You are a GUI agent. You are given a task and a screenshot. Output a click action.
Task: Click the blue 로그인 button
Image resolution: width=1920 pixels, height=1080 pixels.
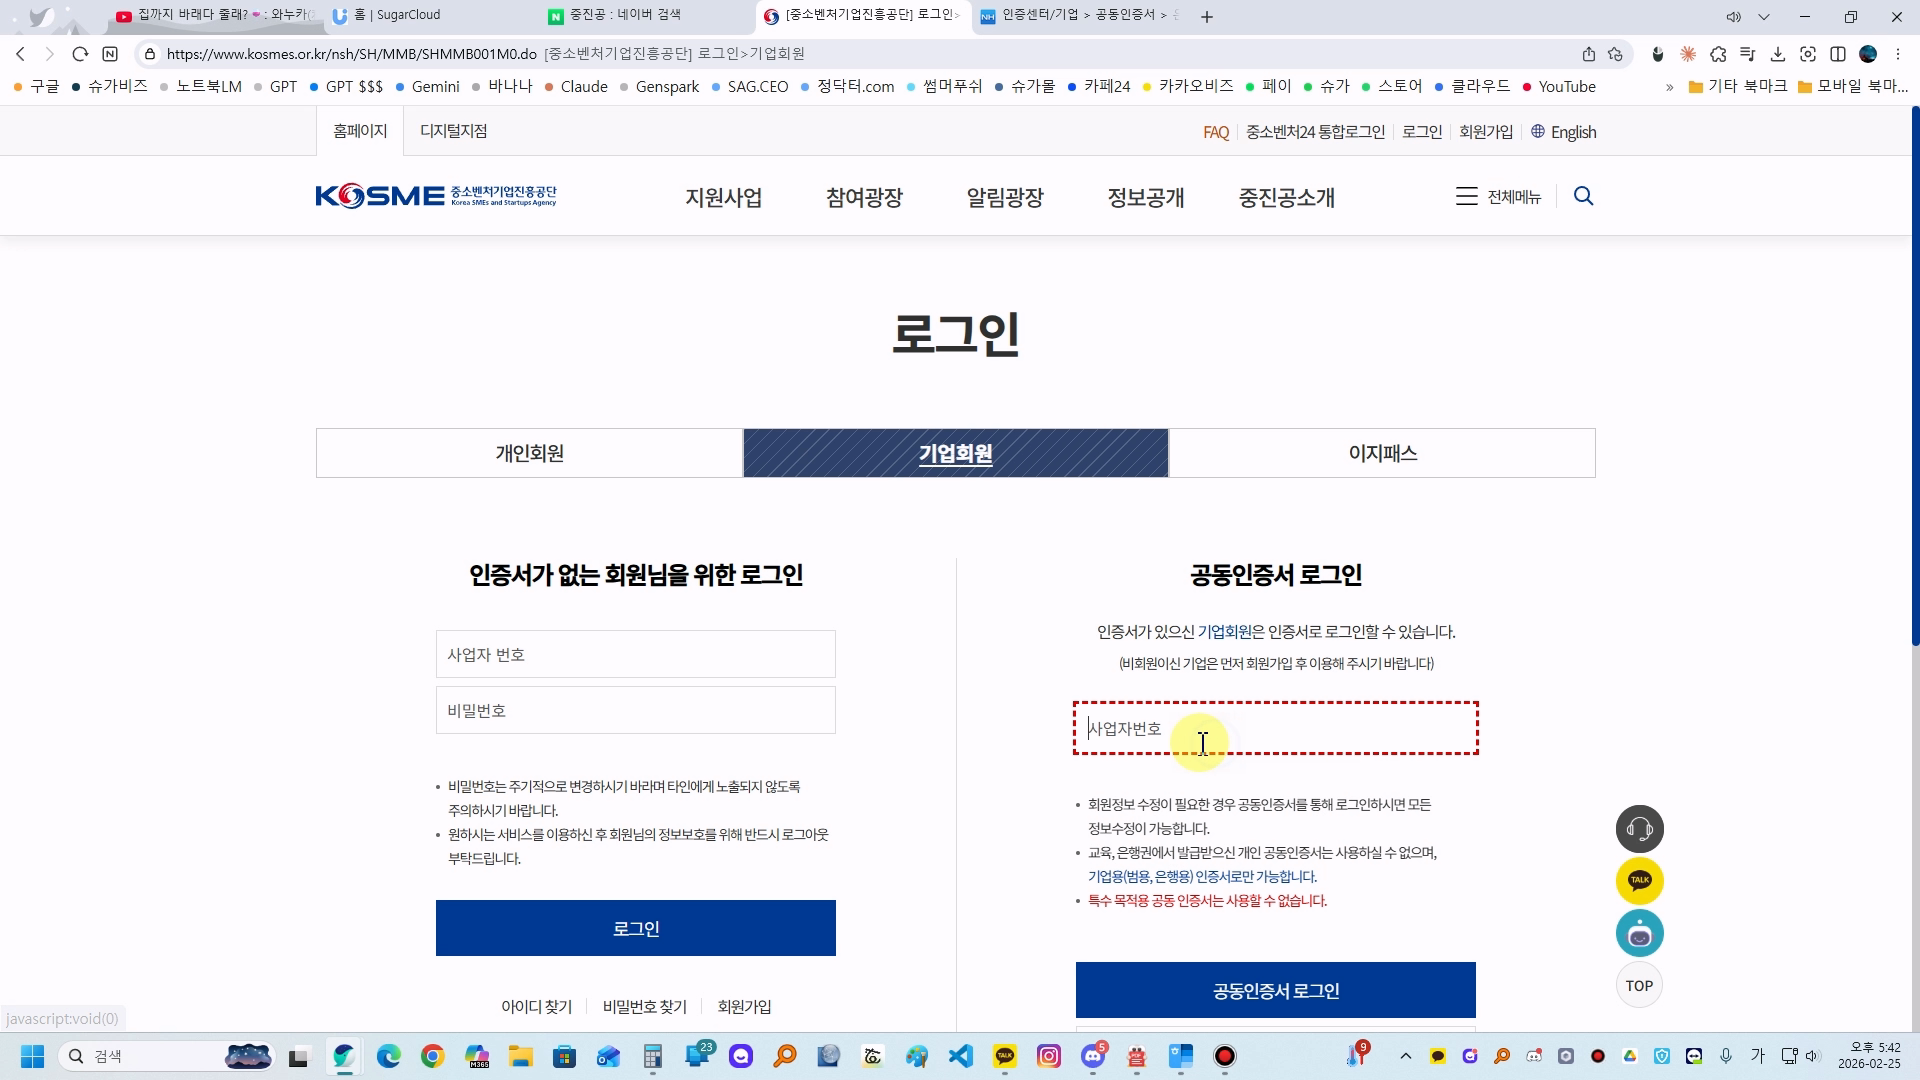(x=635, y=928)
